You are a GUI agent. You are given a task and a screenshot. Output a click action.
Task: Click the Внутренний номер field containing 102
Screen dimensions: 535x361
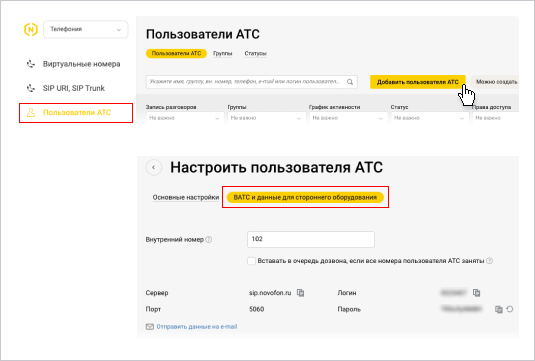point(310,240)
